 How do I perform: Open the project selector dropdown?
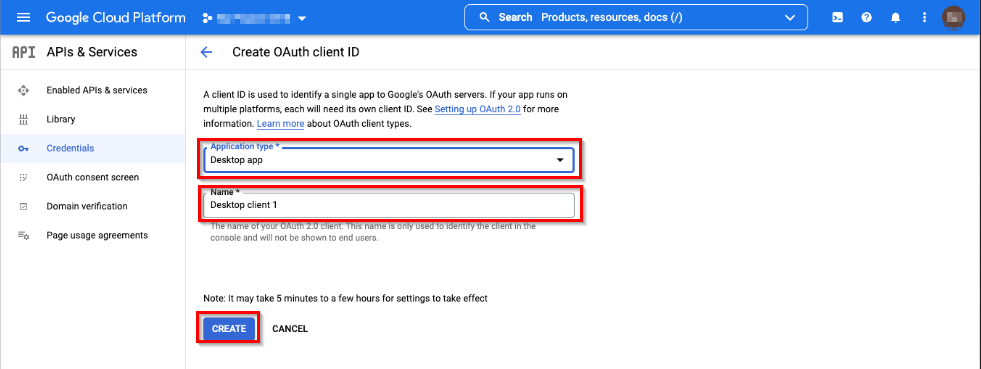tap(255, 18)
